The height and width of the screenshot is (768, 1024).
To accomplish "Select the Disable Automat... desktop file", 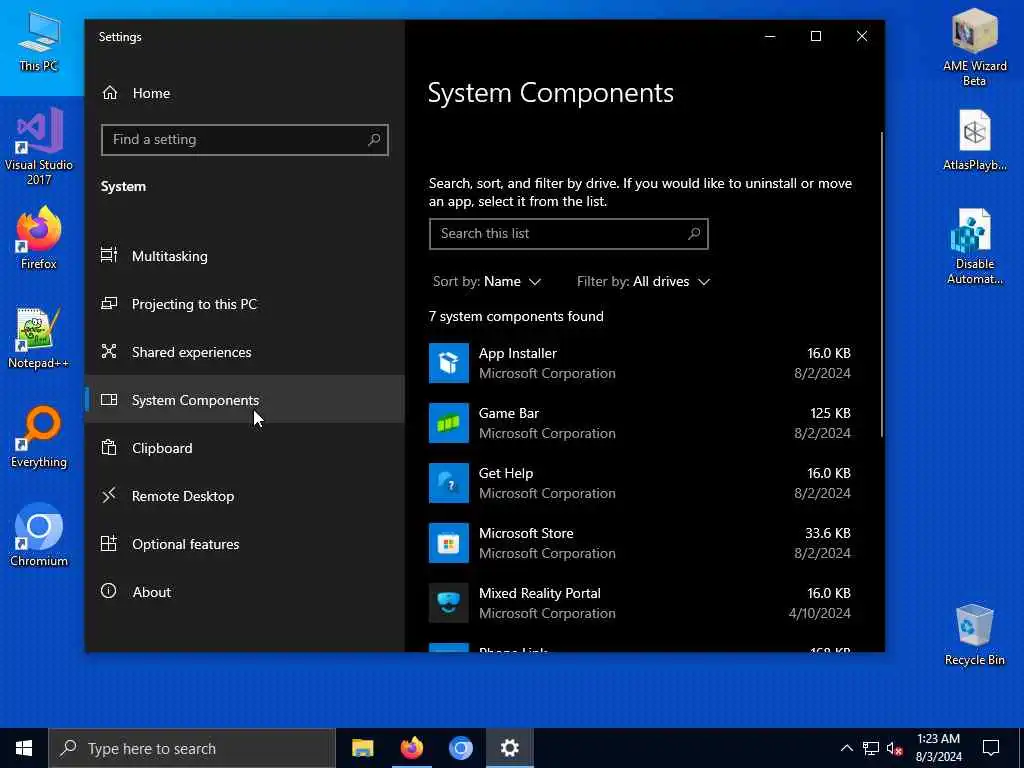I will [x=974, y=246].
